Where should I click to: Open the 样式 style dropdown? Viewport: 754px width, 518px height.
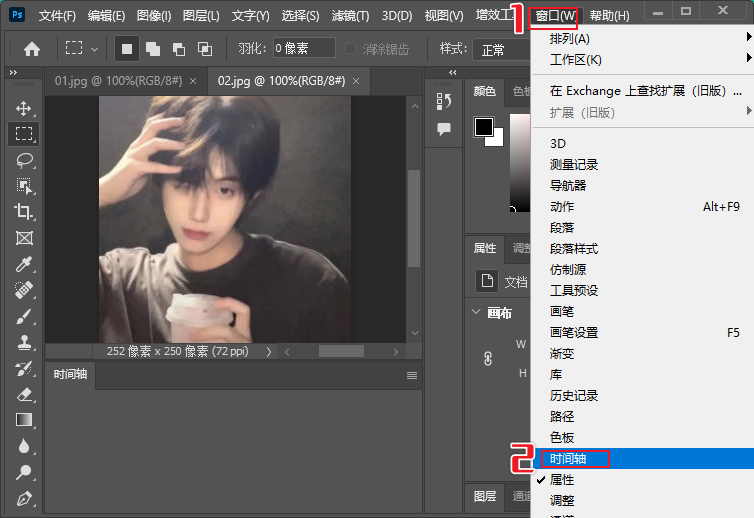[495, 49]
